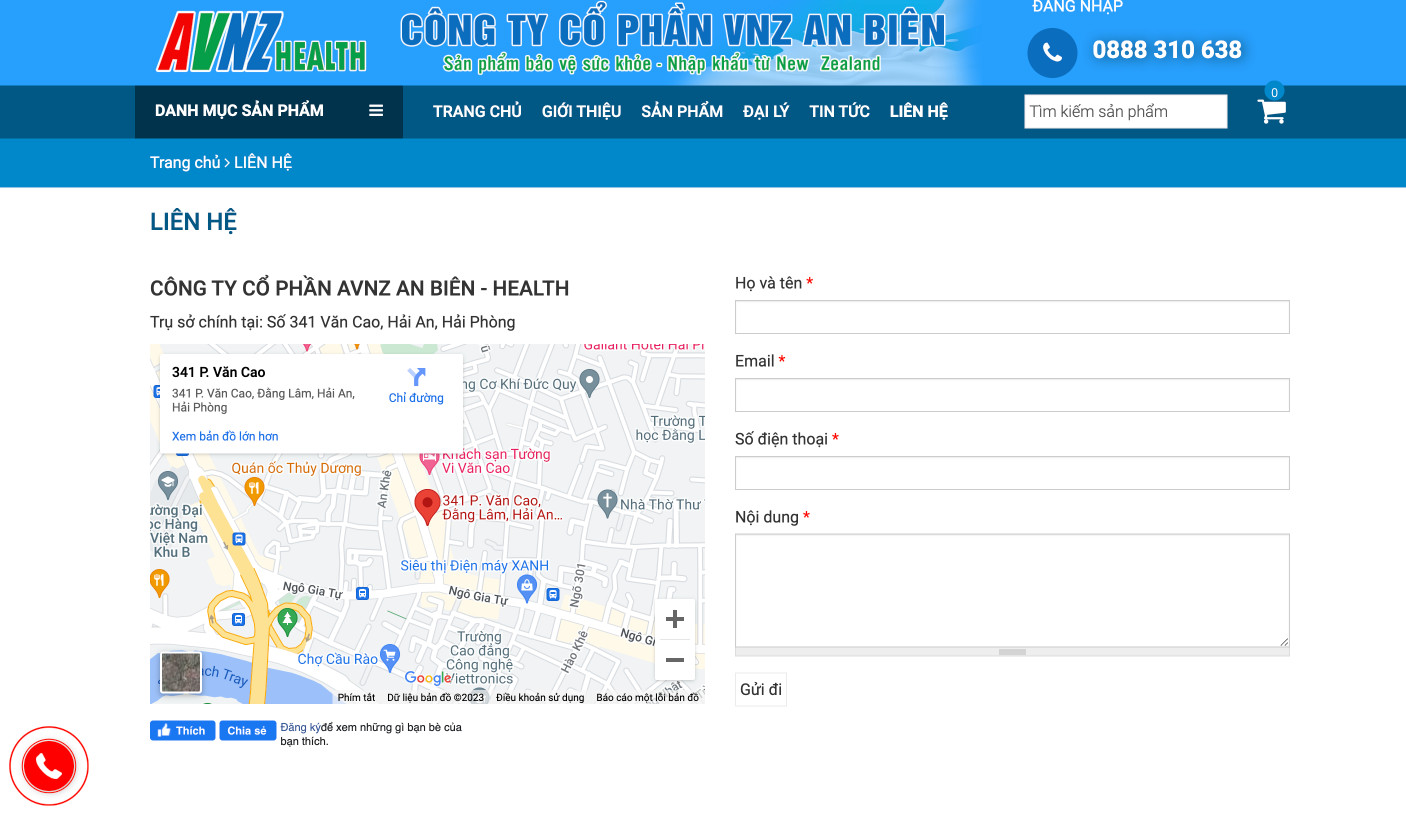Expand the DANH MỤC SẢN PHẨM hamburger menu
Image resolution: width=1406 pixels, height=814 pixels.
[x=375, y=111]
